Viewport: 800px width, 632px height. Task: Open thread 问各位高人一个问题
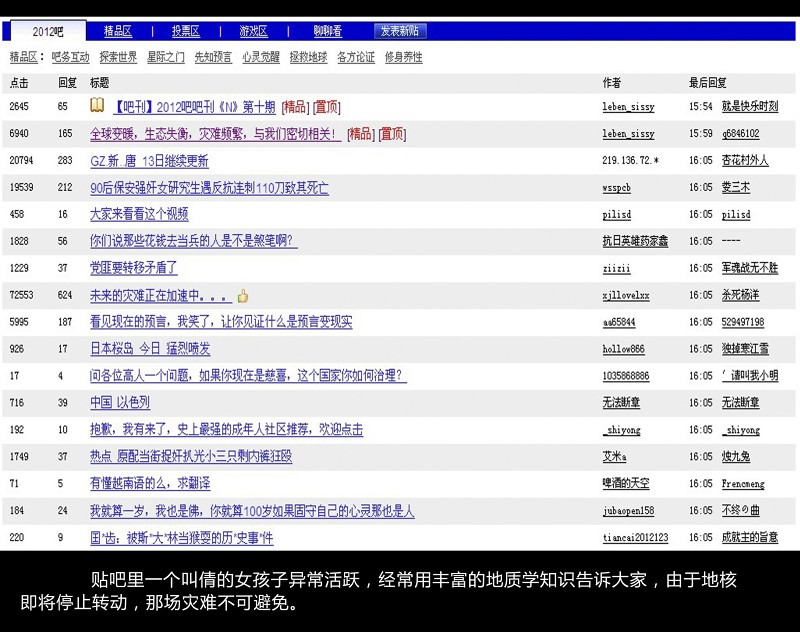(248, 376)
